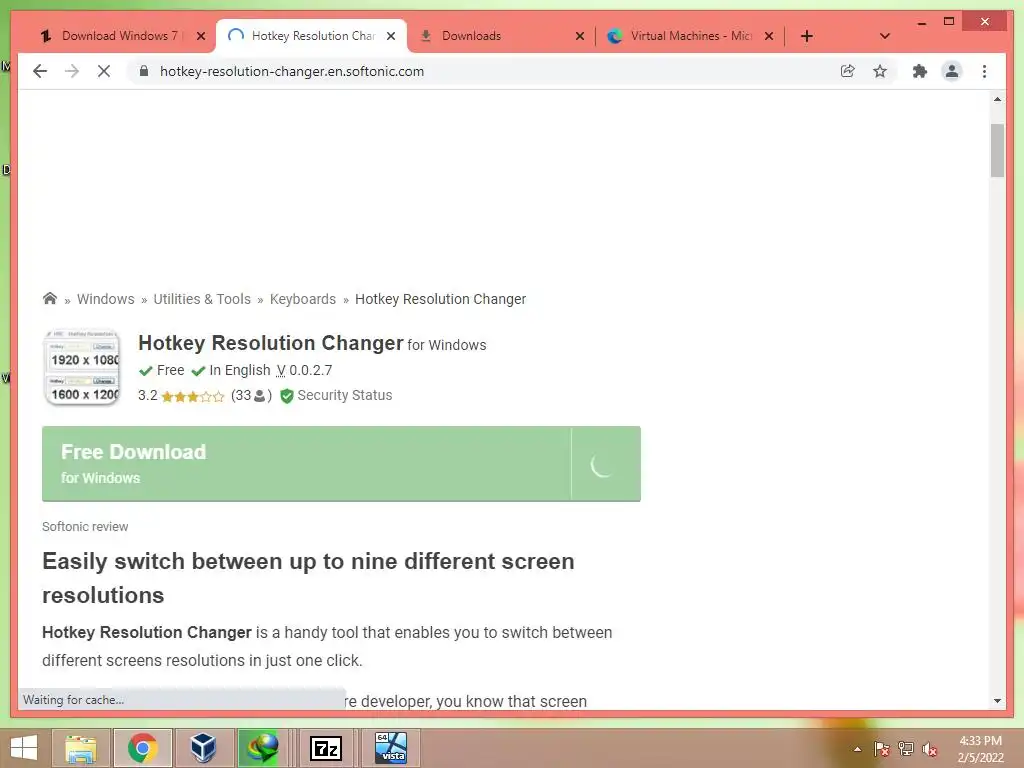Screen dimensions: 1024x768
Task: Open the Chrome profile avatar
Action: (x=952, y=71)
